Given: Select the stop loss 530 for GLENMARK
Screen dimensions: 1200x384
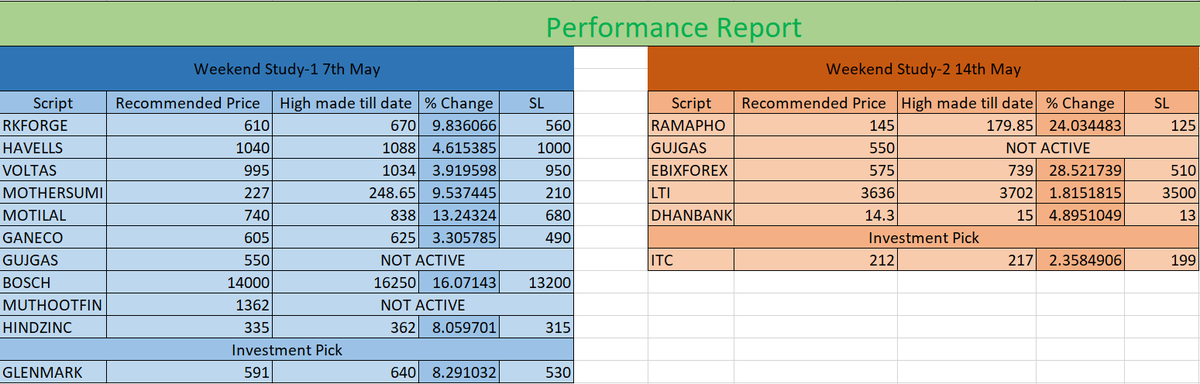Looking at the screenshot, I should click(x=537, y=373).
